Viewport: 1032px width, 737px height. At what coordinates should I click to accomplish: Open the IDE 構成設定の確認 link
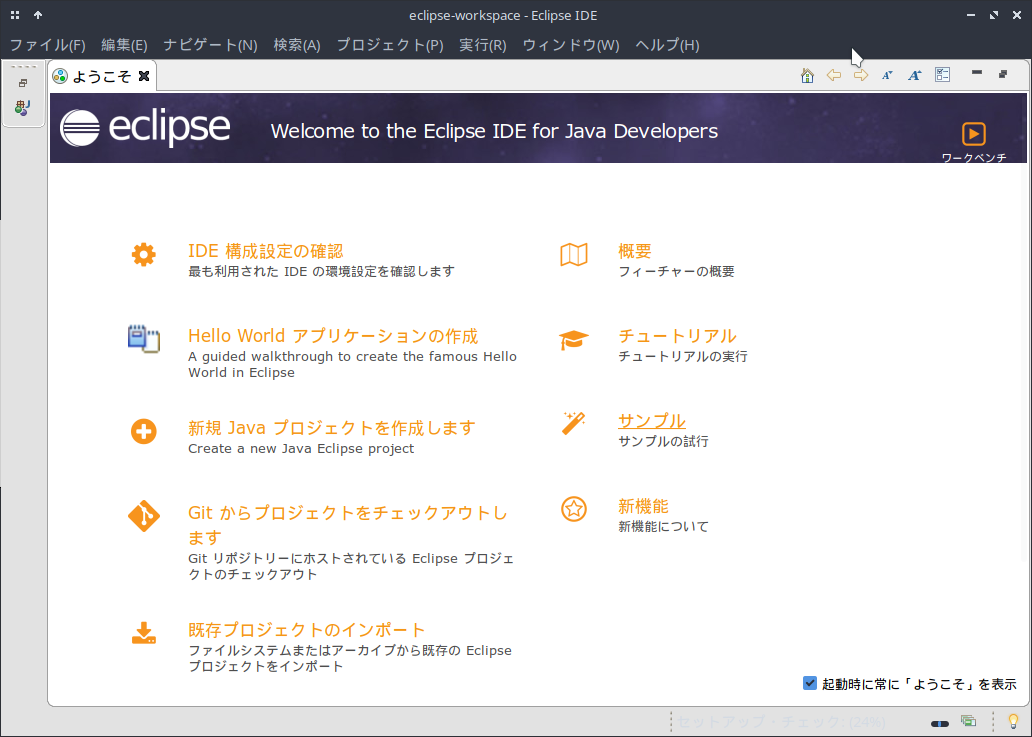pos(266,251)
